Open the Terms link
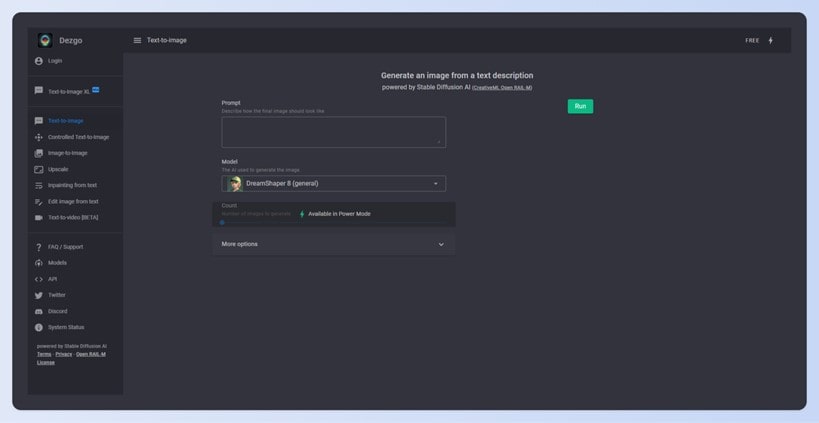Screen dimensions: 819x423 44,354
